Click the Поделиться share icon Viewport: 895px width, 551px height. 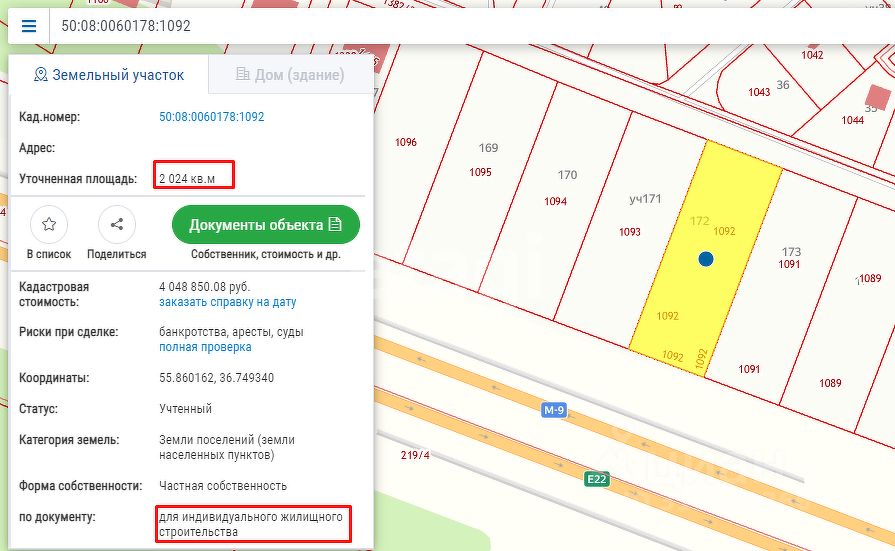pos(116,224)
